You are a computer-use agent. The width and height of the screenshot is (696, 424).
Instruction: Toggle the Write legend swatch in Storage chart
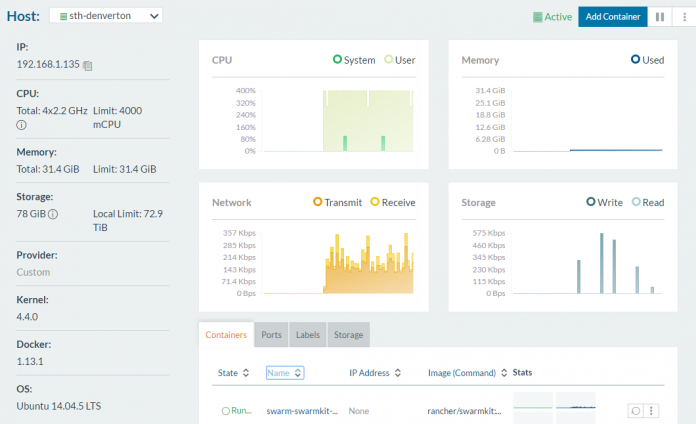591,202
